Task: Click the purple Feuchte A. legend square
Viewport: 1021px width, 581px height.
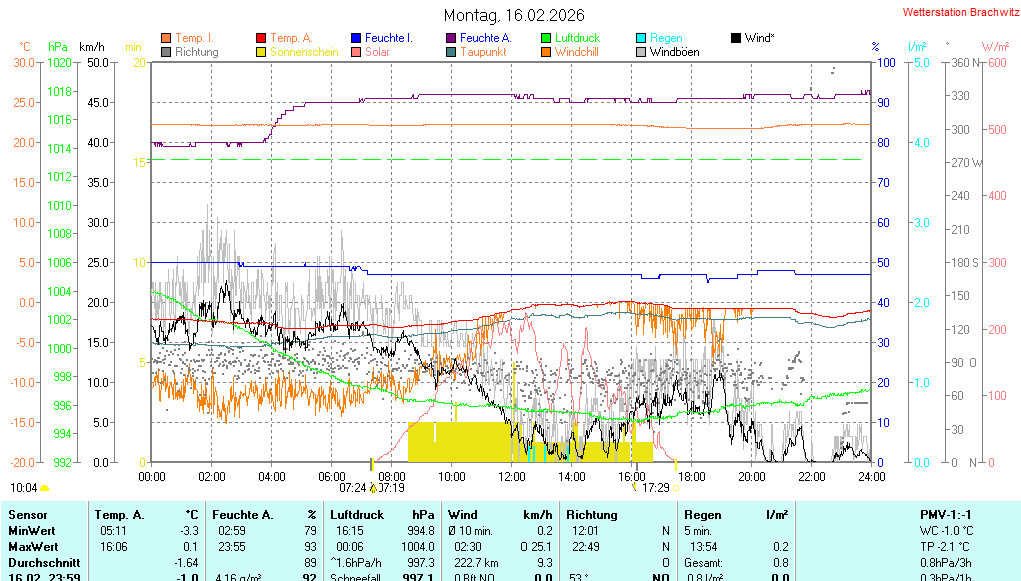Action: (x=451, y=38)
